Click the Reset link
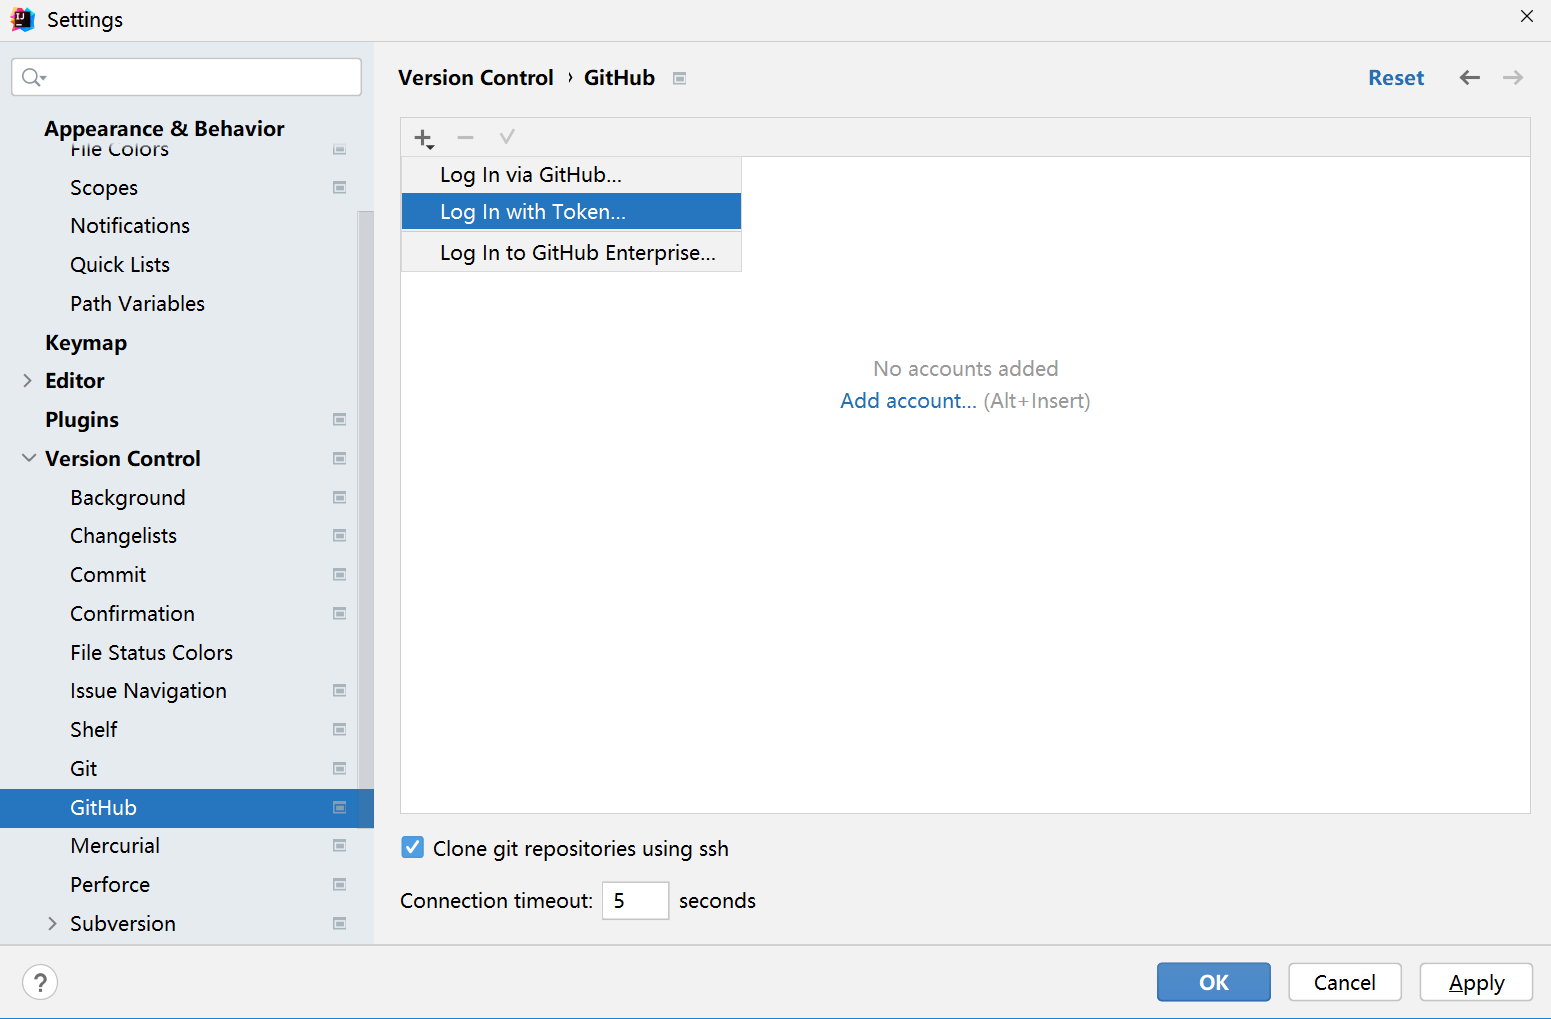 [1396, 78]
